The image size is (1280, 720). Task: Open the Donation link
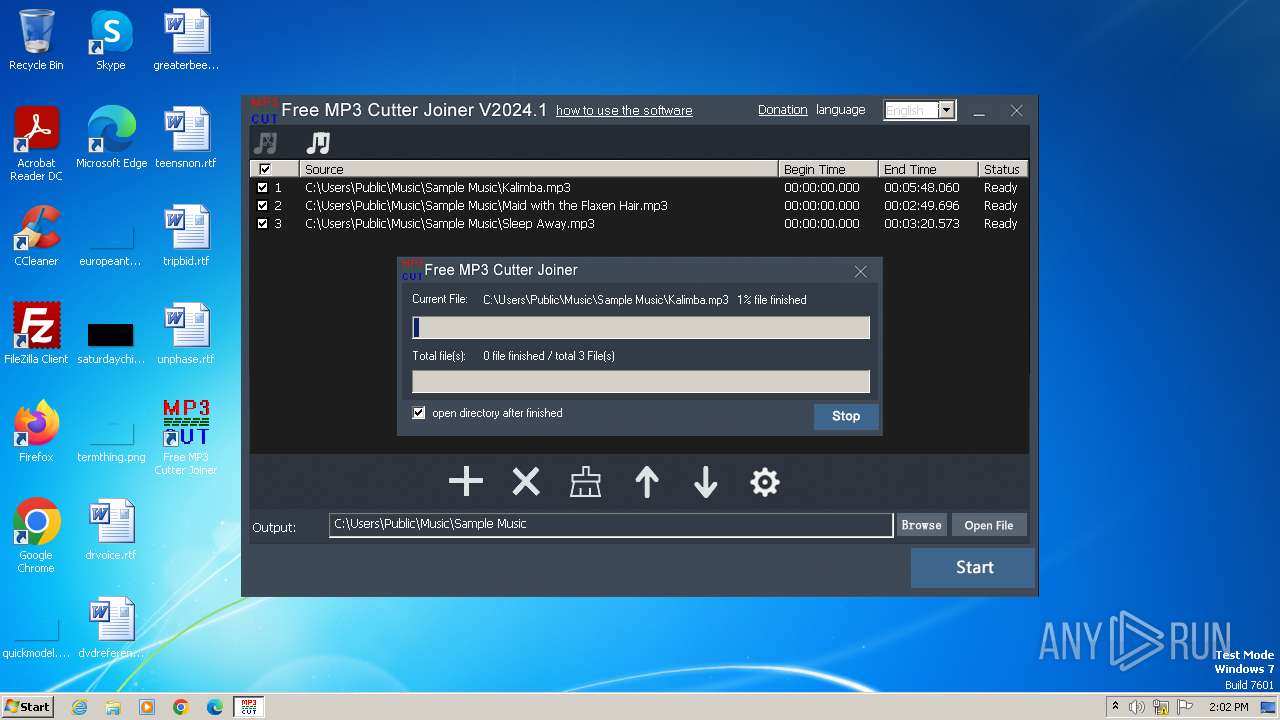pyautogui.click(x=782, y=110)
